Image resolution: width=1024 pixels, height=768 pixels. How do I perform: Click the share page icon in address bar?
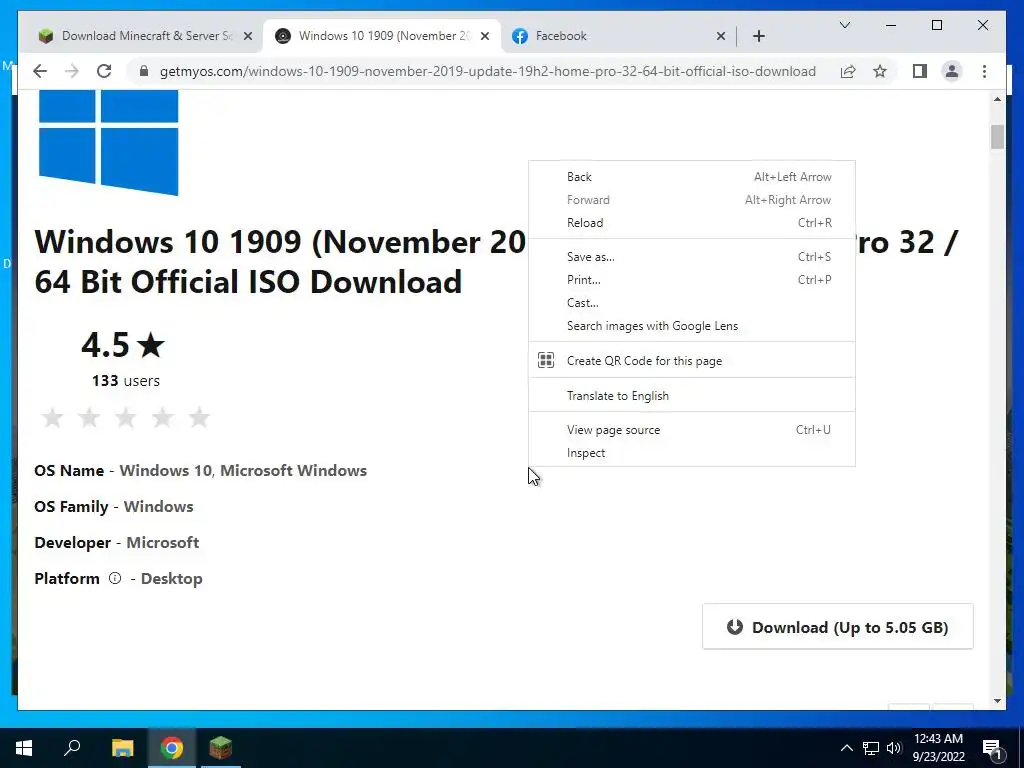pyautogui.click(x=848, y=71)
